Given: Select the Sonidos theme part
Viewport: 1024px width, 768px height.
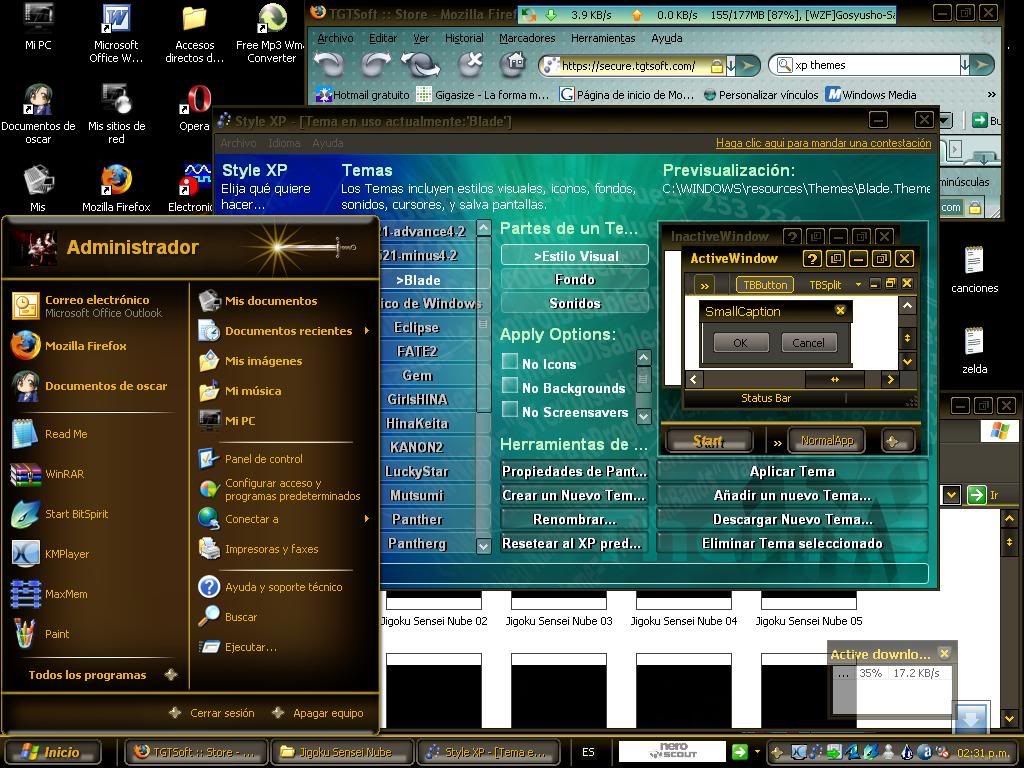Looking at the screenshot, I should tap(575, 304).
